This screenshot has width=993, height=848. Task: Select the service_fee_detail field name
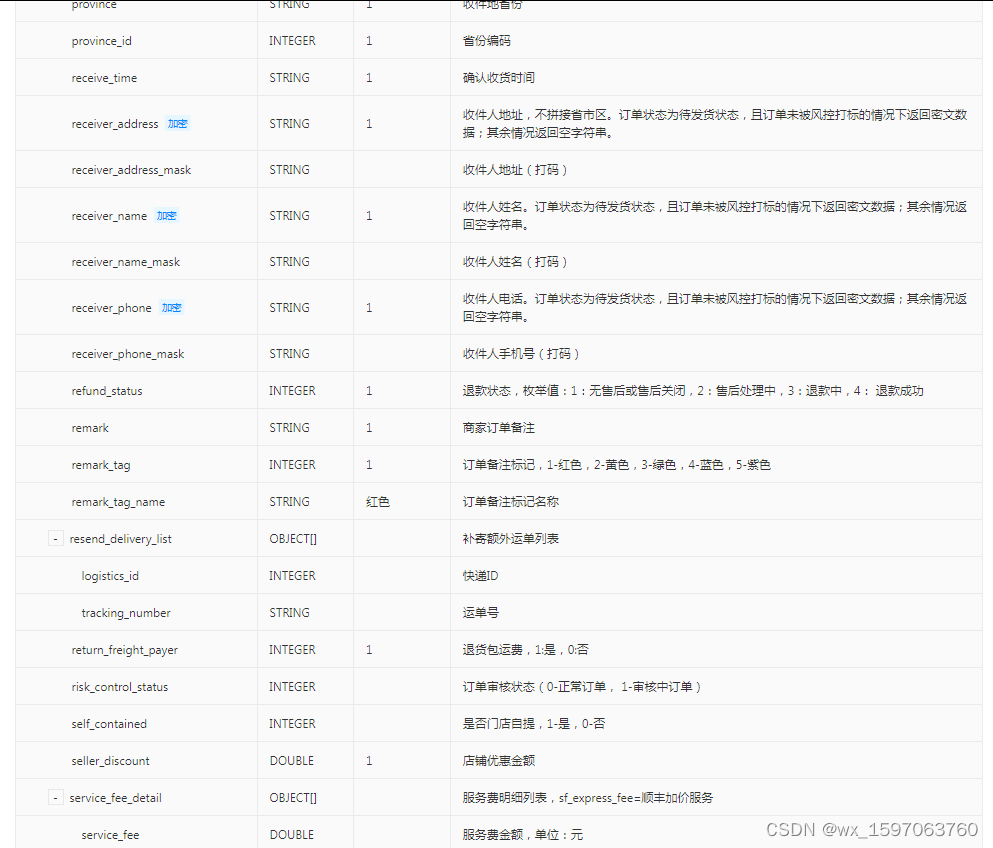click(115, 798)
